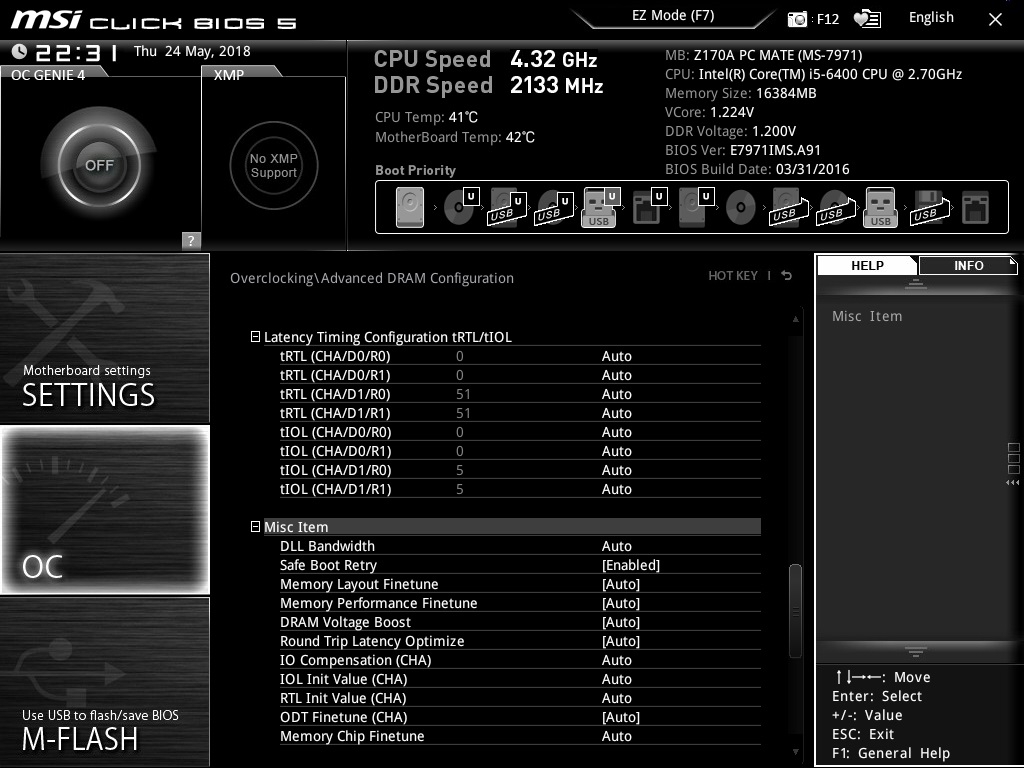Collapse Latency Timing Configuration tRTL/tIOL section

click(x=255, y=337)
